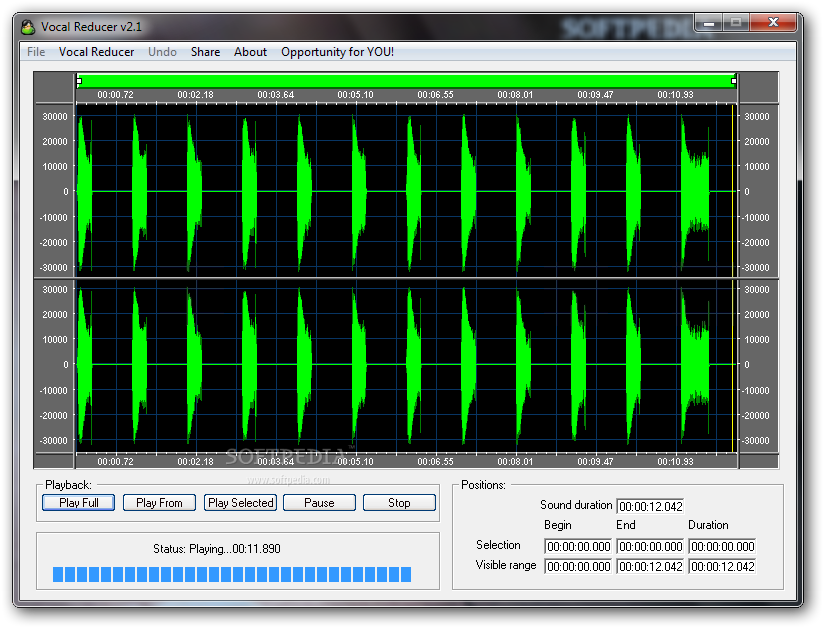This screenshot has height=628, width=824.
Task: Click the Status: Playing...00:11.890 text
Action: coord(217,549)
